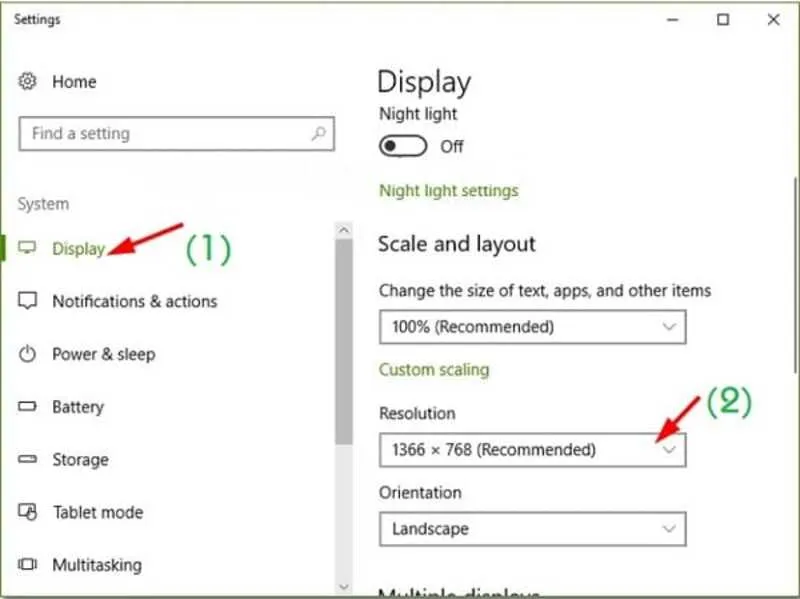Screen dimensions: 800x599
Task: Open the text size scaling dropdown
Action: (532, 327)
